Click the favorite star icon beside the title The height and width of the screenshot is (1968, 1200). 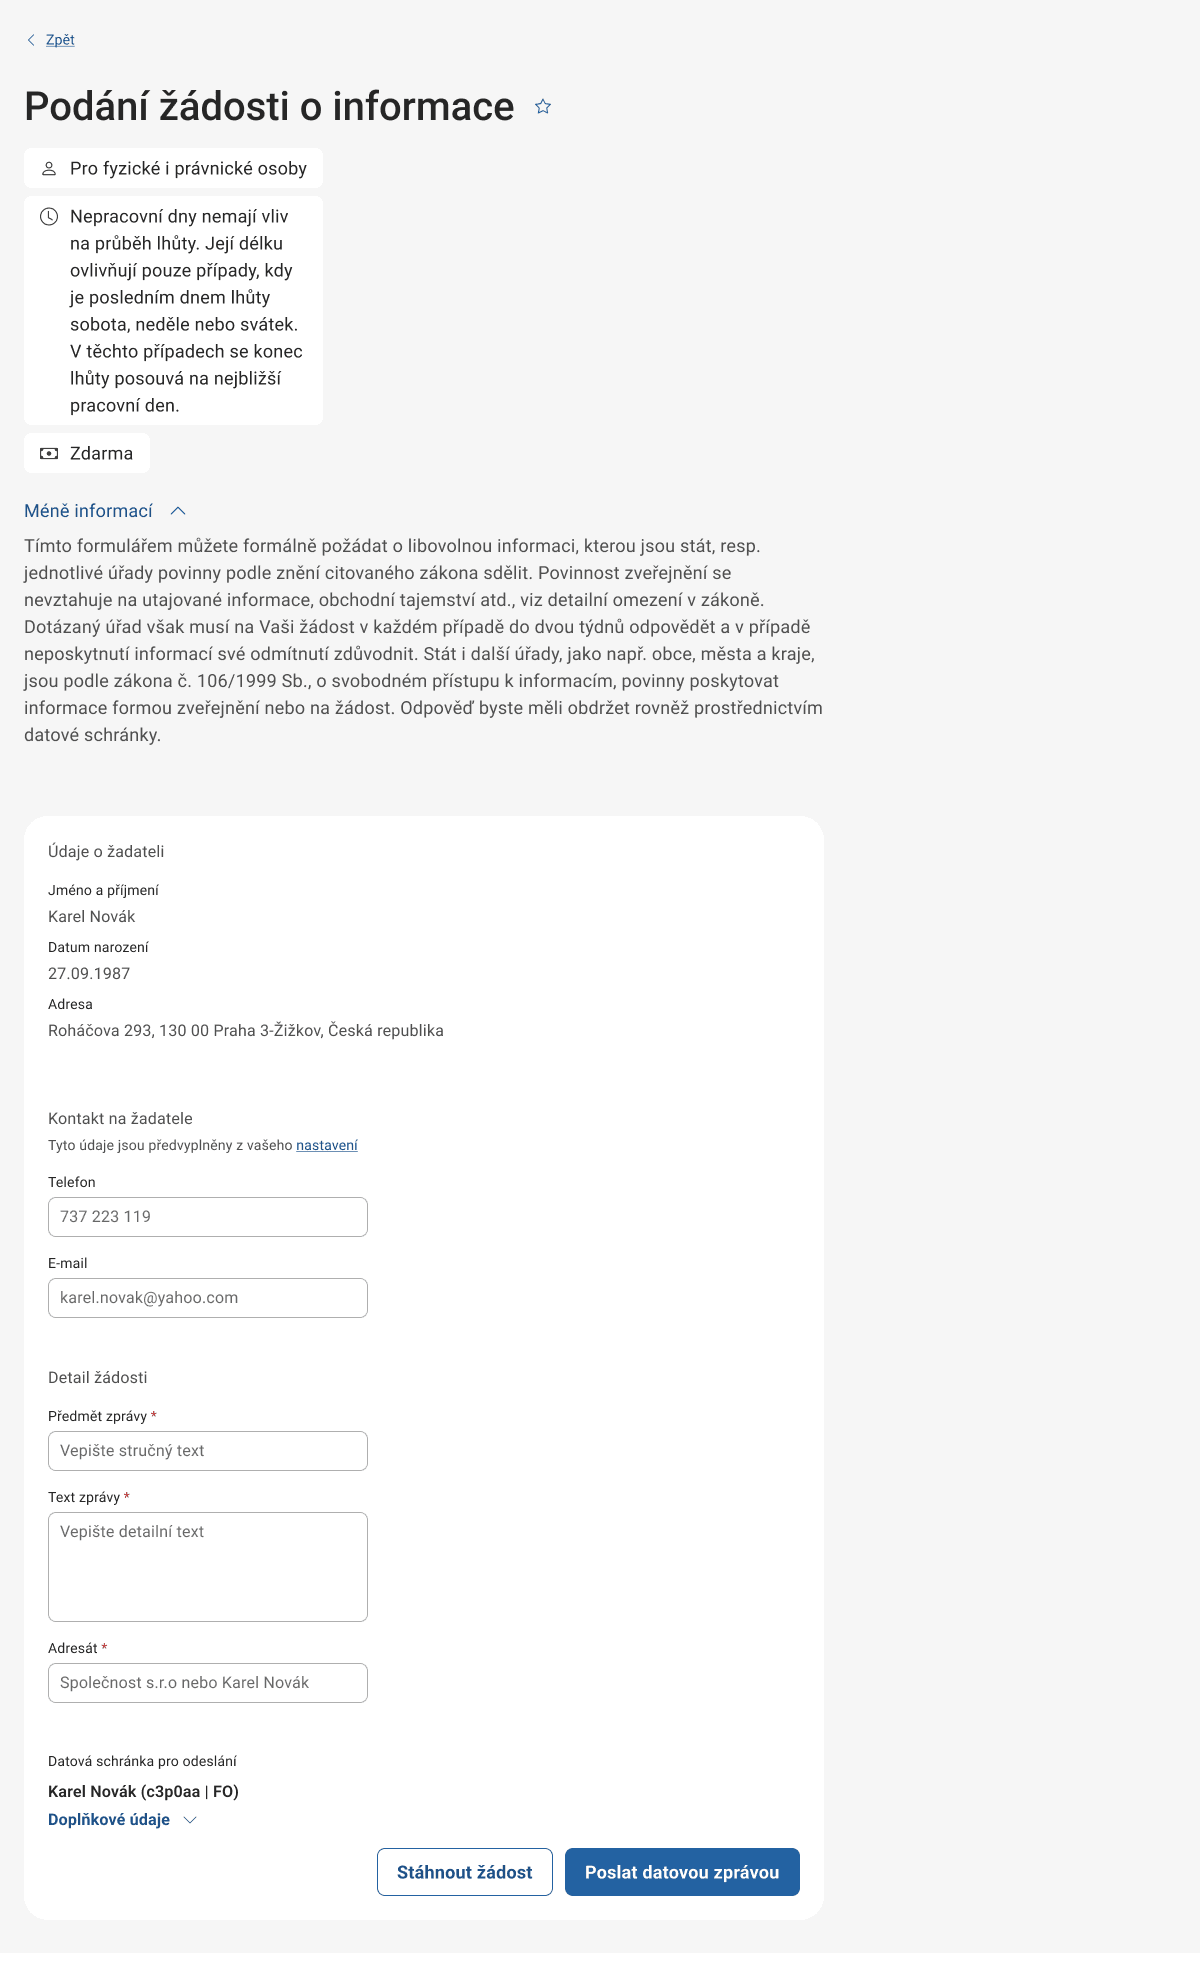click(543, 106)
